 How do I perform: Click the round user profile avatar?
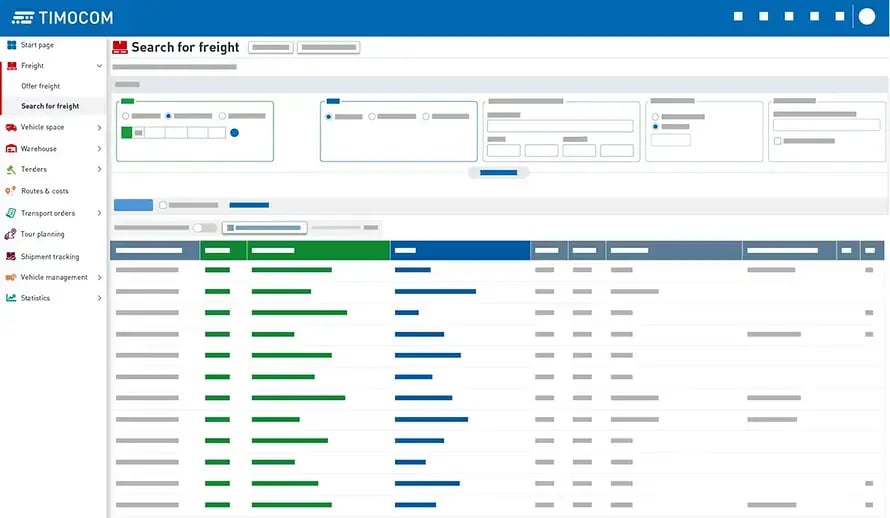867,17
